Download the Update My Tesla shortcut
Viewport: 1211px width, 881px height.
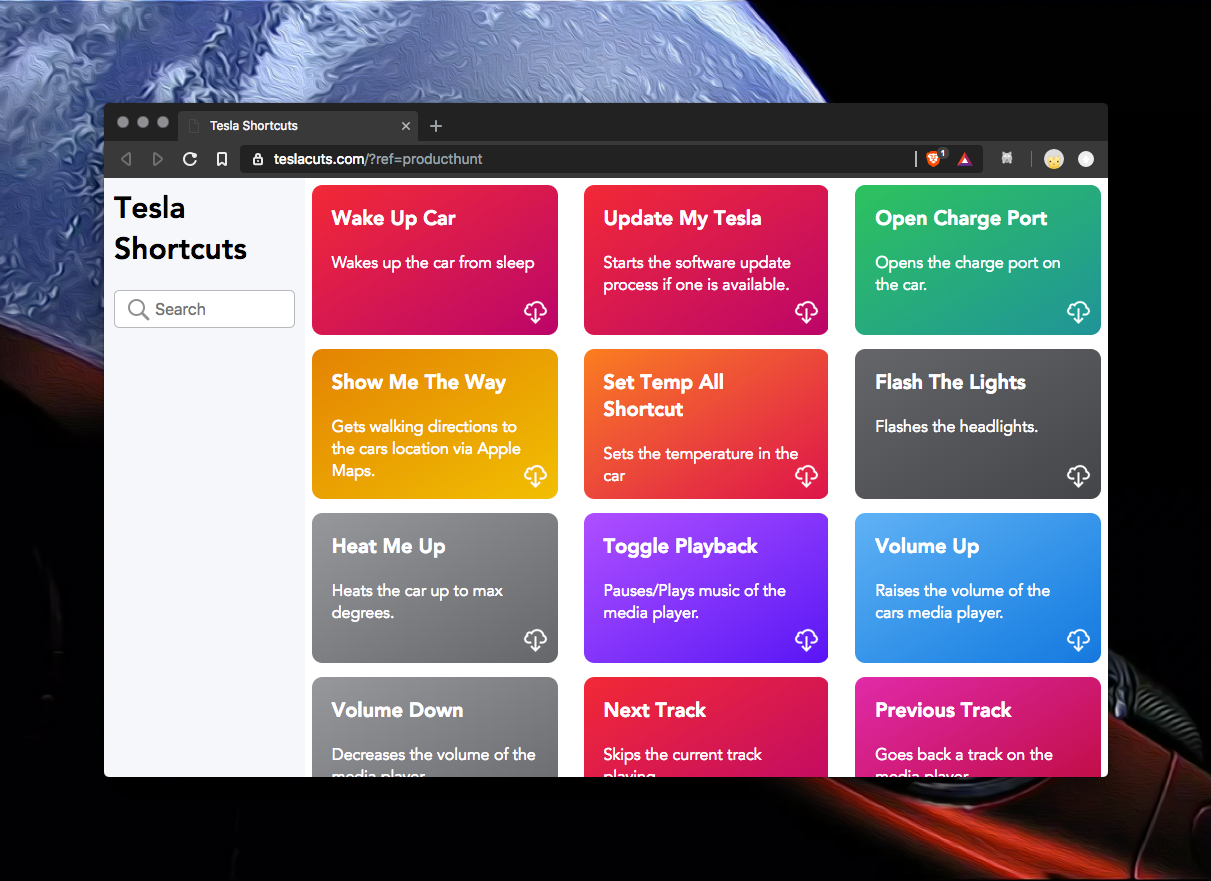pos(807,312)
